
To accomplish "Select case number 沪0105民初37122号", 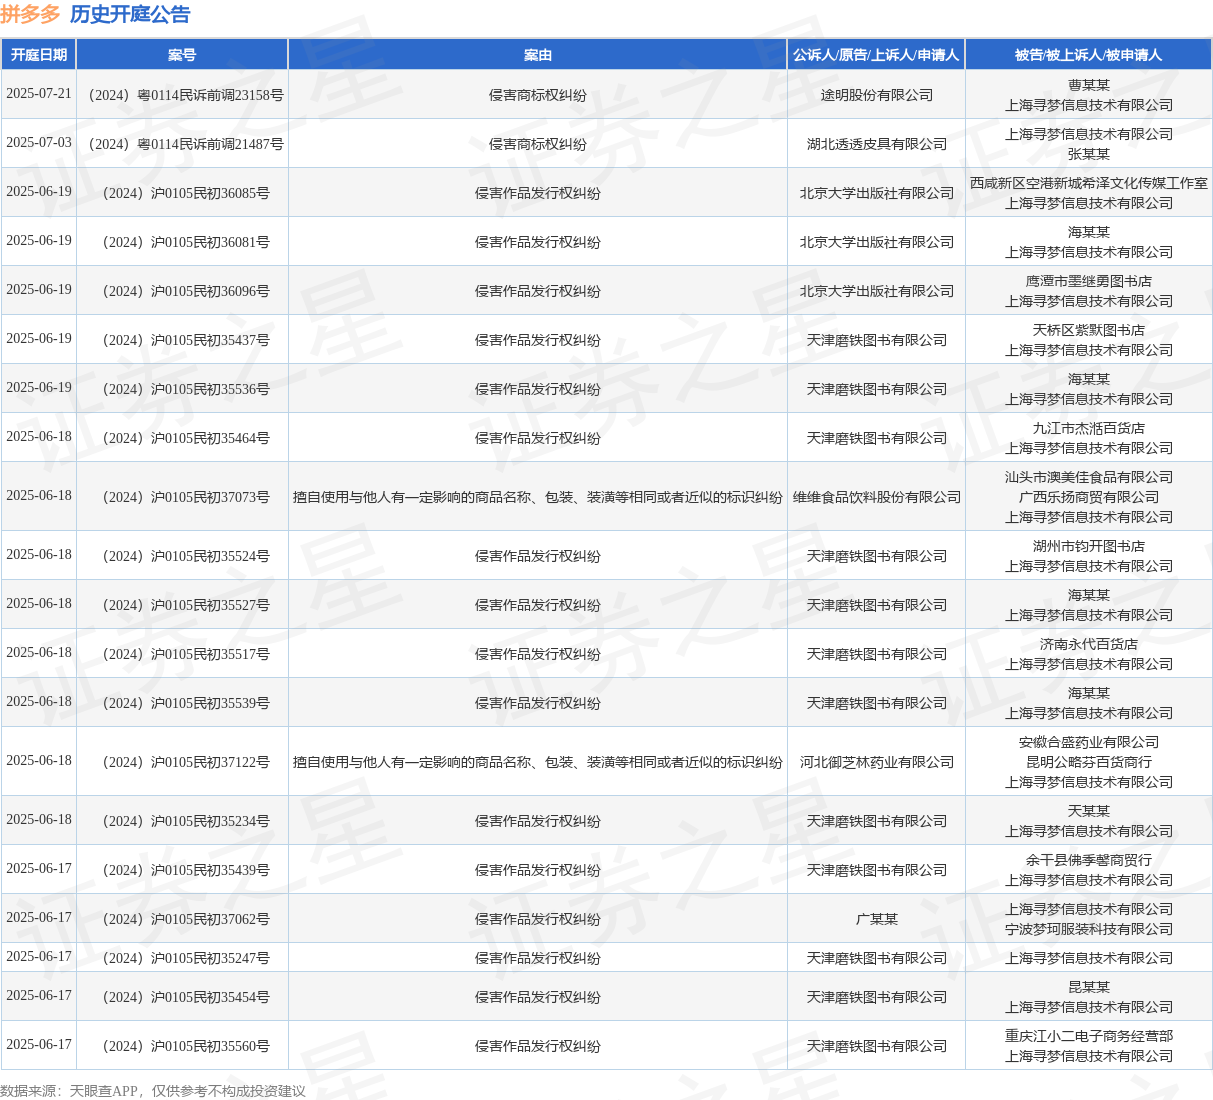I will point(182,762).
